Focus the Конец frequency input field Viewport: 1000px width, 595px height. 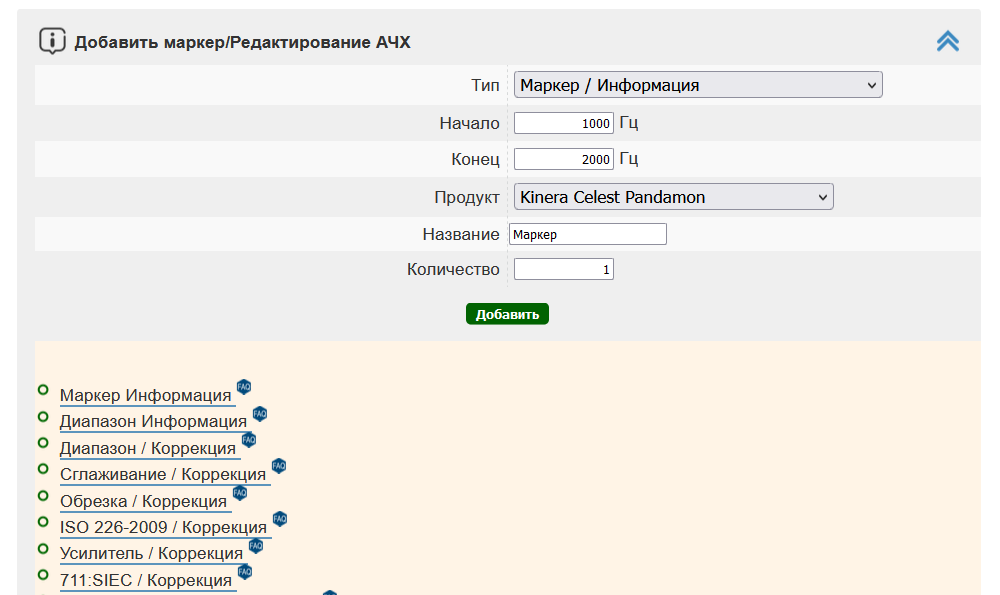coord(563,160)
